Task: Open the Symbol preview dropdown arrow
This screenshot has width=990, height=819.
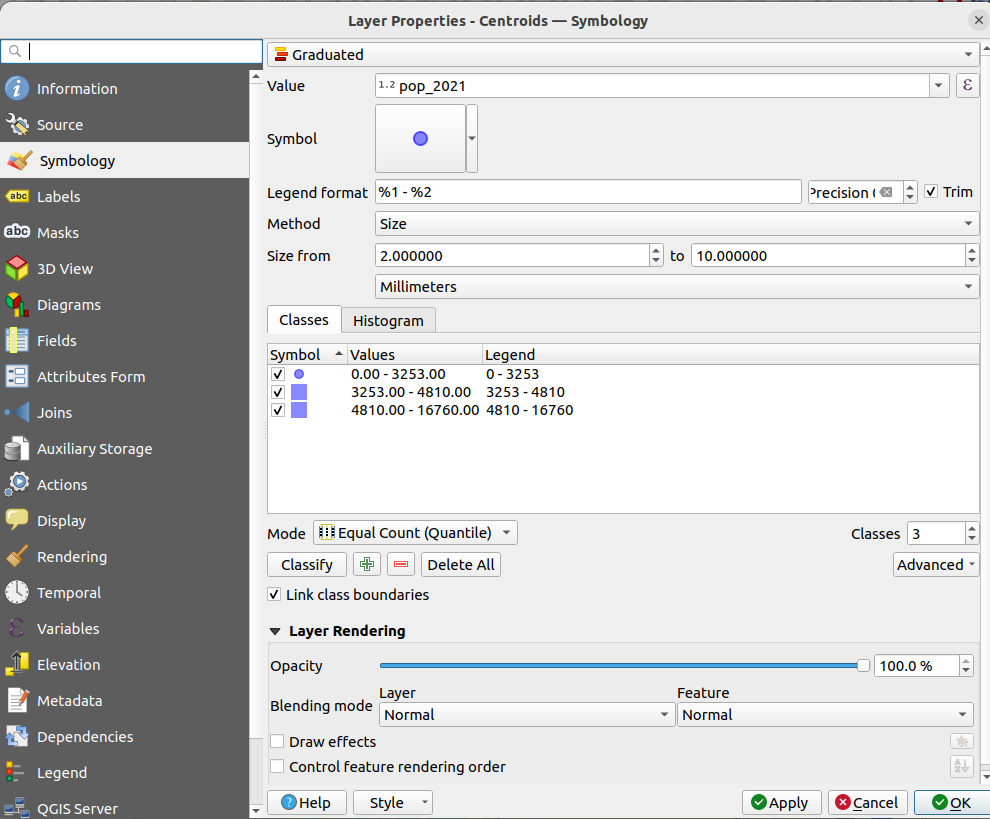Action: (x=472, y=138)
